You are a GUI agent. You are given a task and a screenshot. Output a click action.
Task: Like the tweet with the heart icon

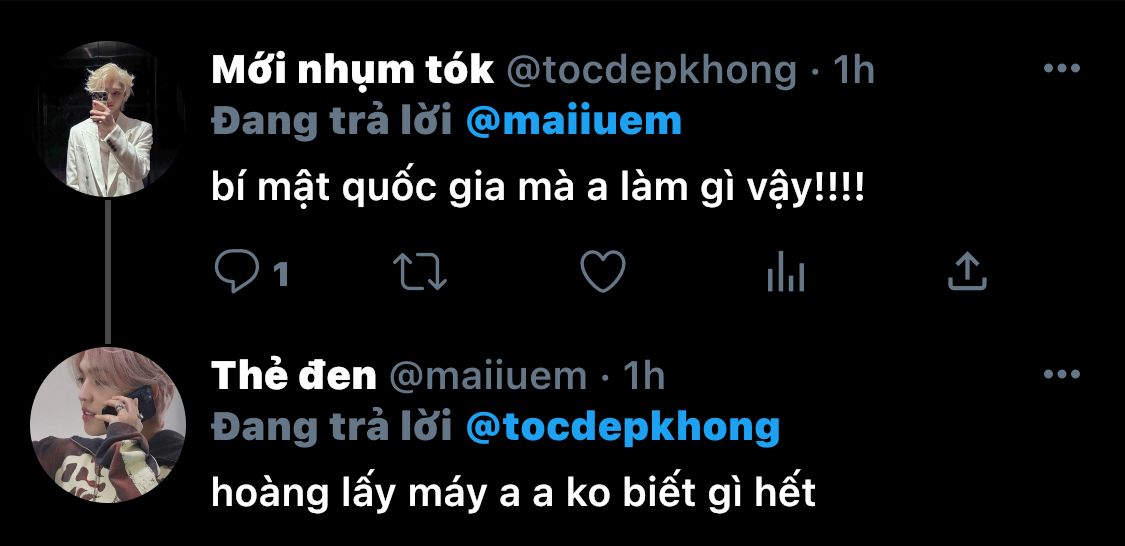[603, 272]
